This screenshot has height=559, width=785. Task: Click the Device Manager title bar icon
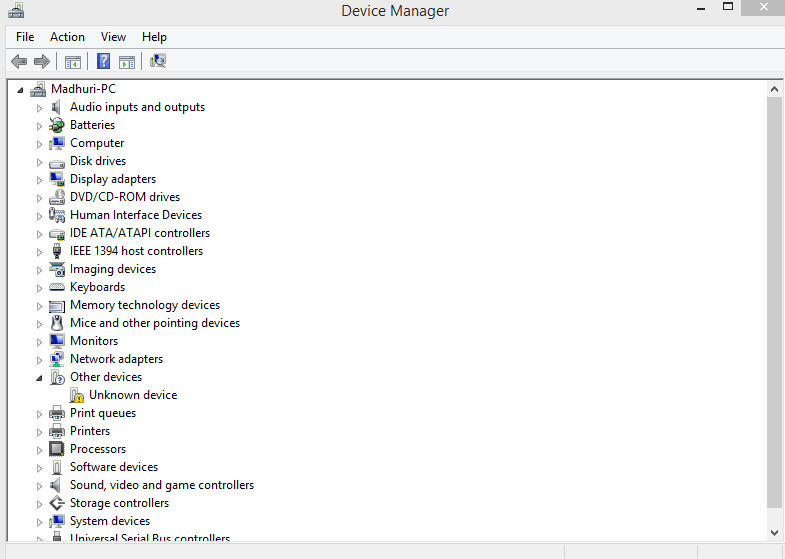point(16,11)
